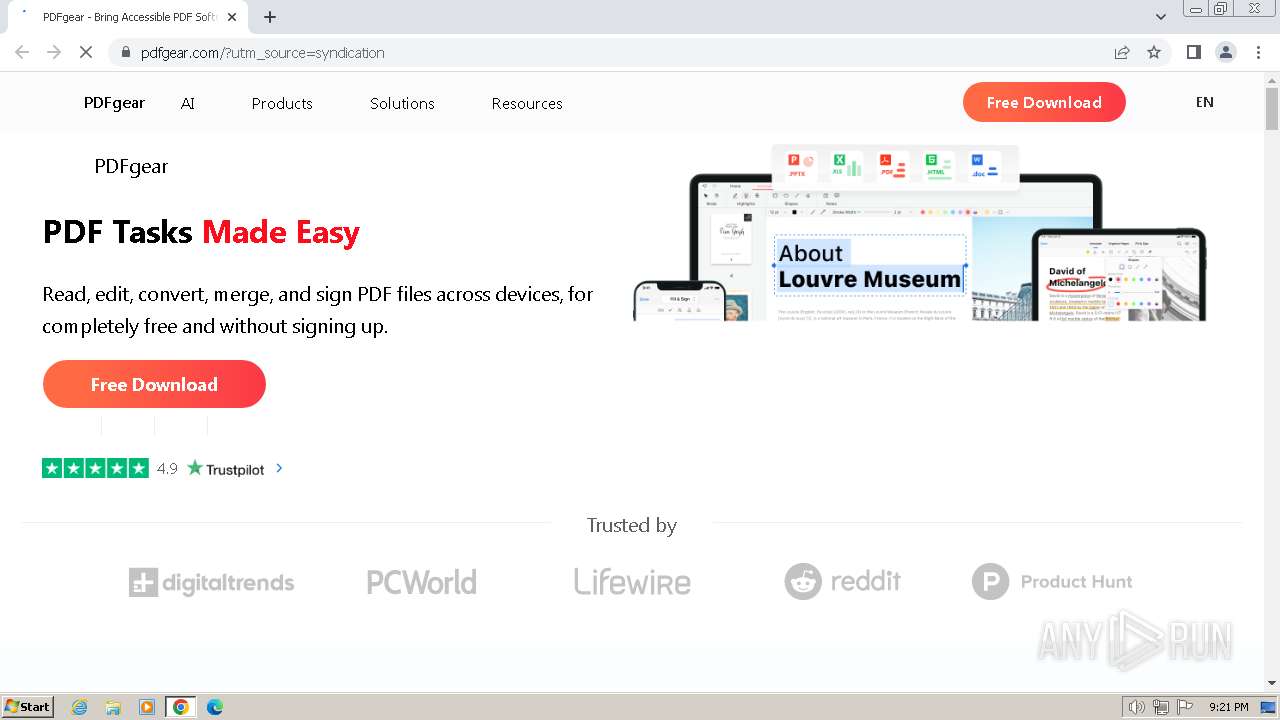Click the site lock icon in address bar
Screen dimensions: 1280x720
click(126, 53)
